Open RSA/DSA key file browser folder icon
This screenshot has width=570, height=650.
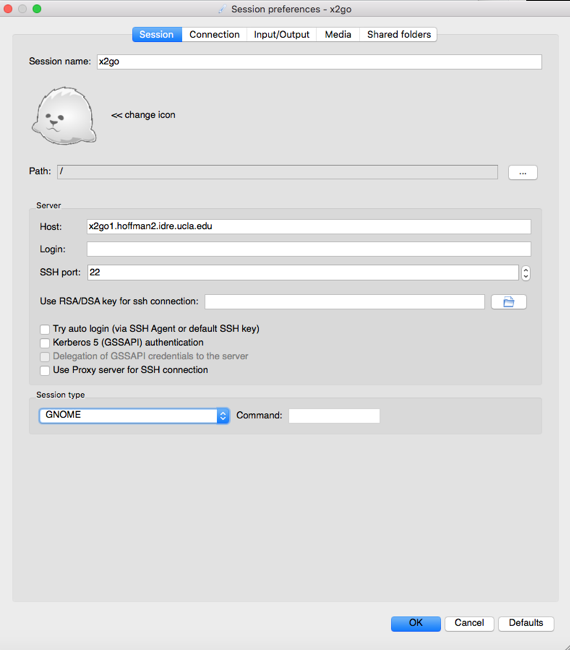coord(509,302)
